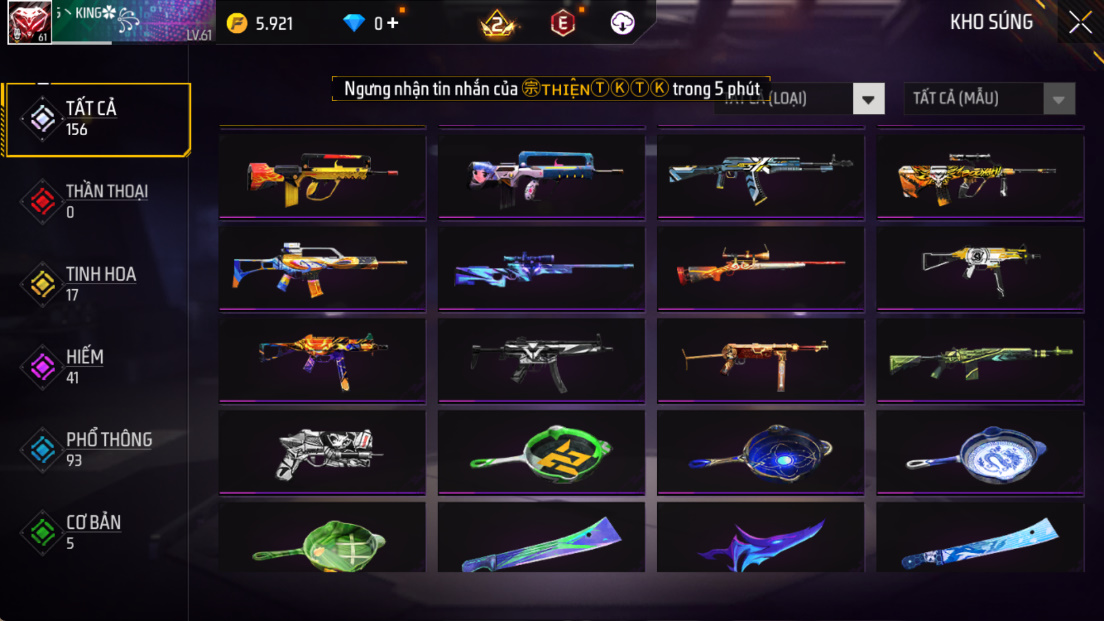Open the gold rank badge icon

tap(497, 24)
